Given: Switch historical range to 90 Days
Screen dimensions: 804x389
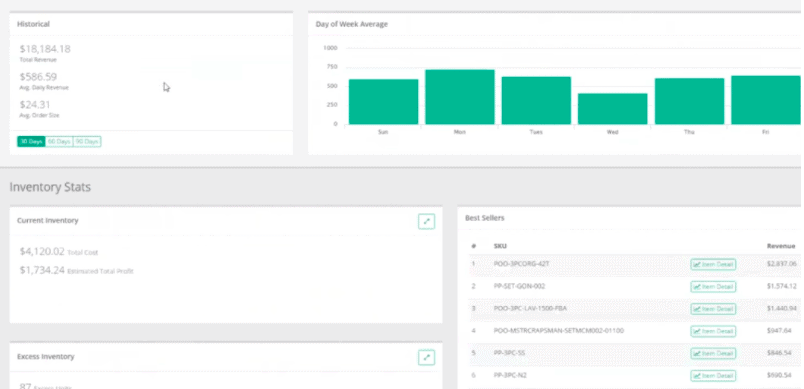Looking at the screenshot, I should tap(87, 141).
